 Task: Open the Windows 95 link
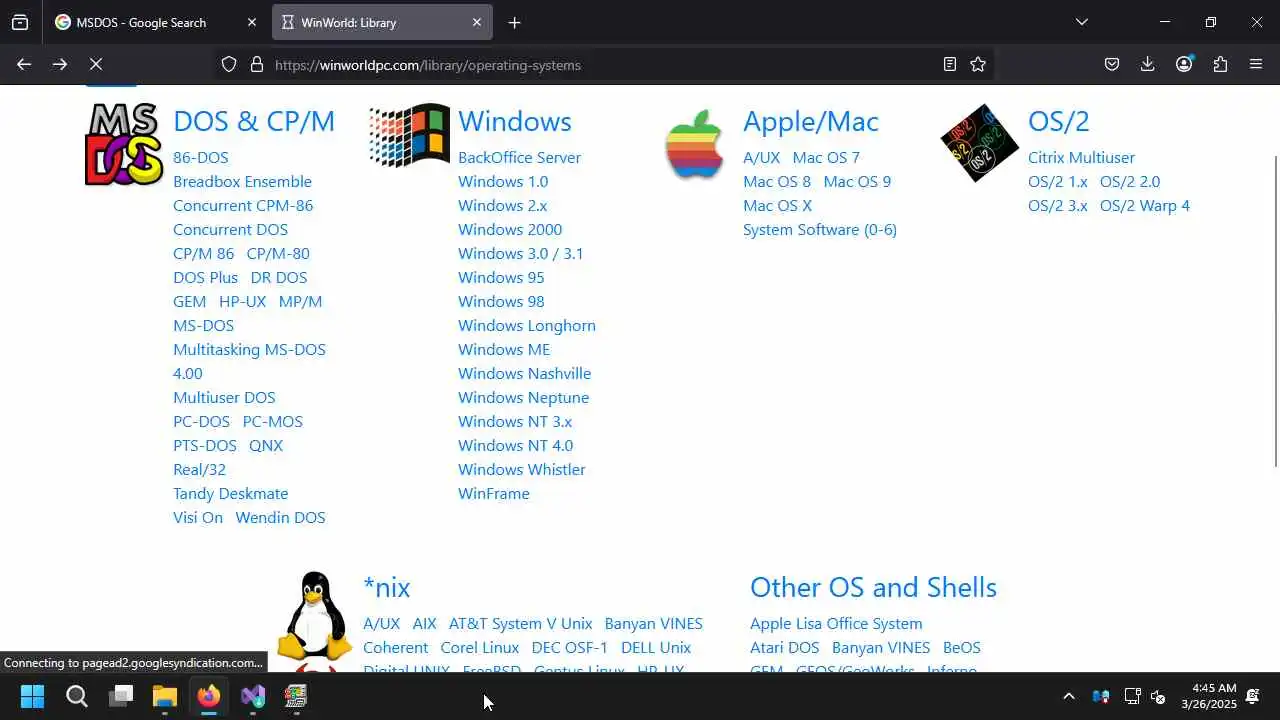(501, 277)
